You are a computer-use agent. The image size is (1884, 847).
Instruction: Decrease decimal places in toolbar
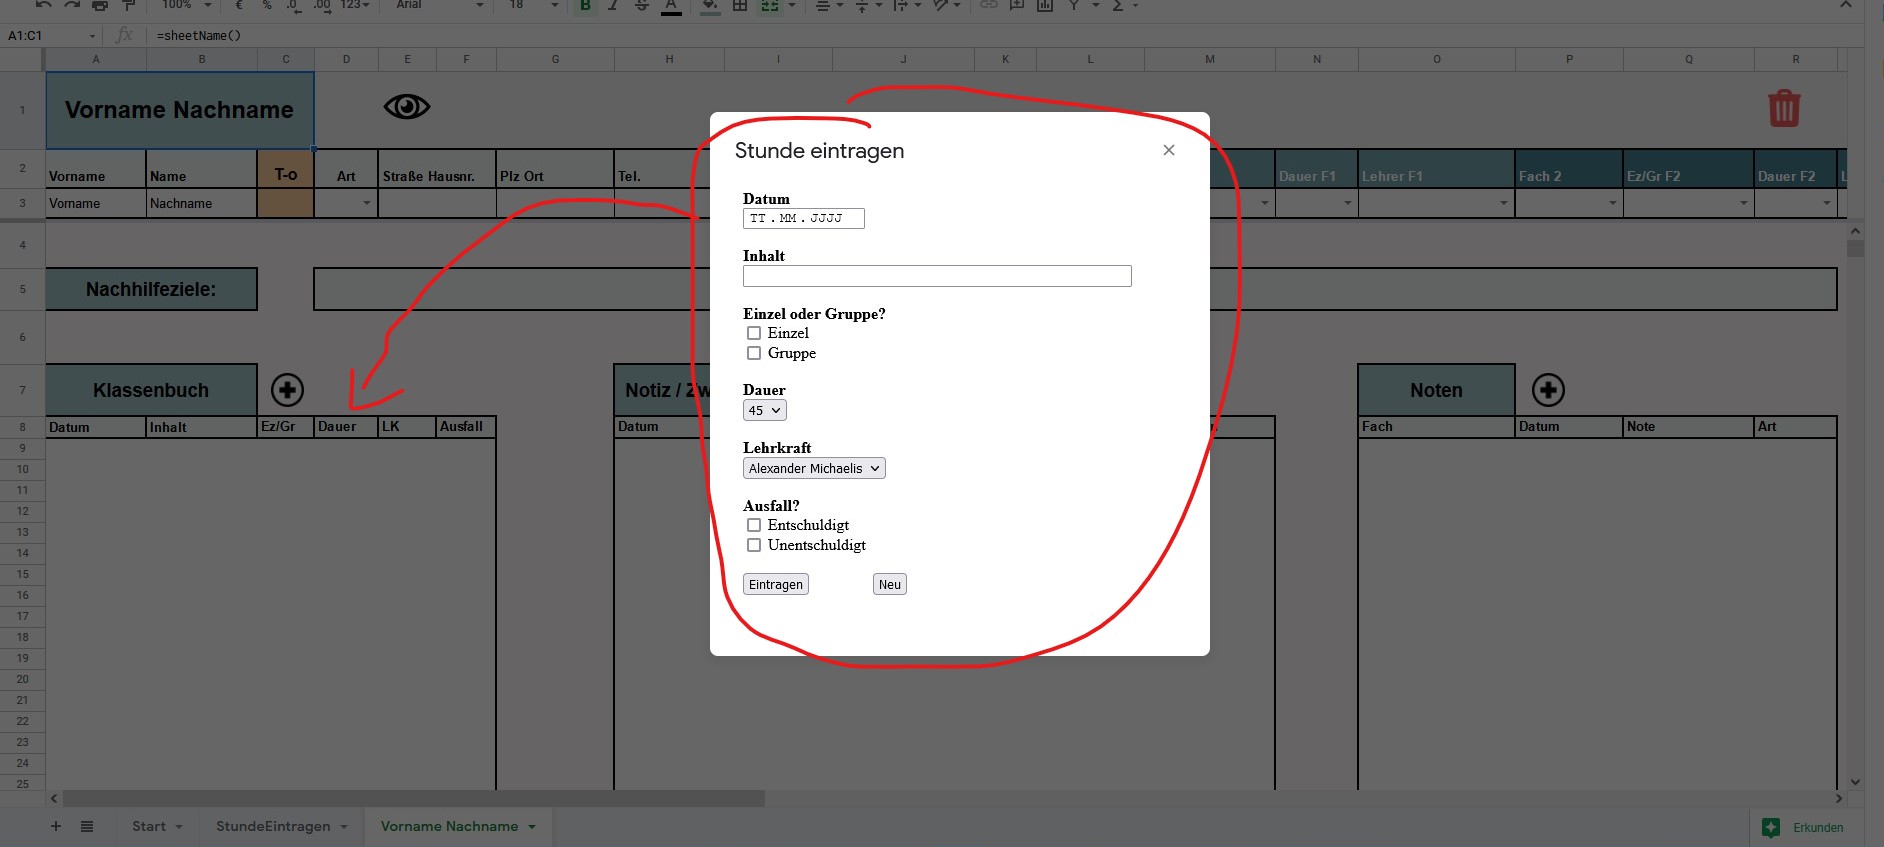coord(293,5)
